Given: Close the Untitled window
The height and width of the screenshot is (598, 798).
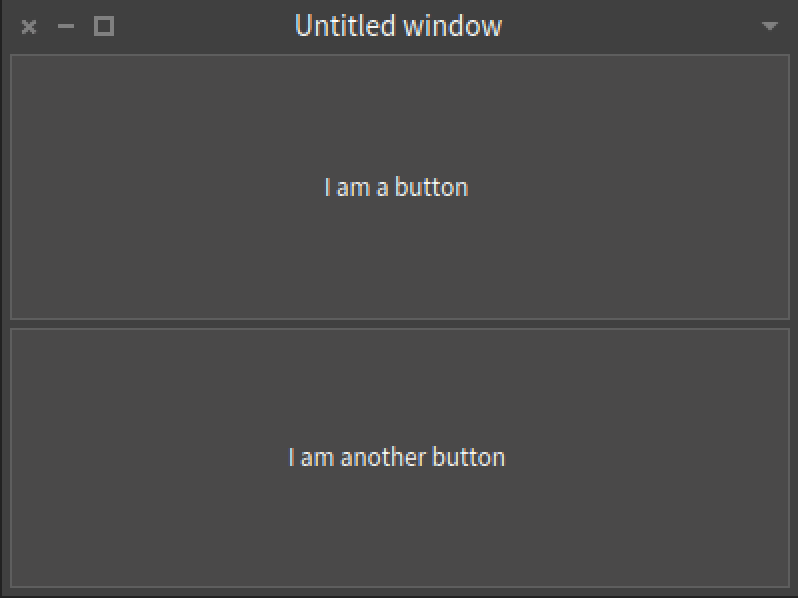Looking at the screenshot, I should tap(29, 27).
